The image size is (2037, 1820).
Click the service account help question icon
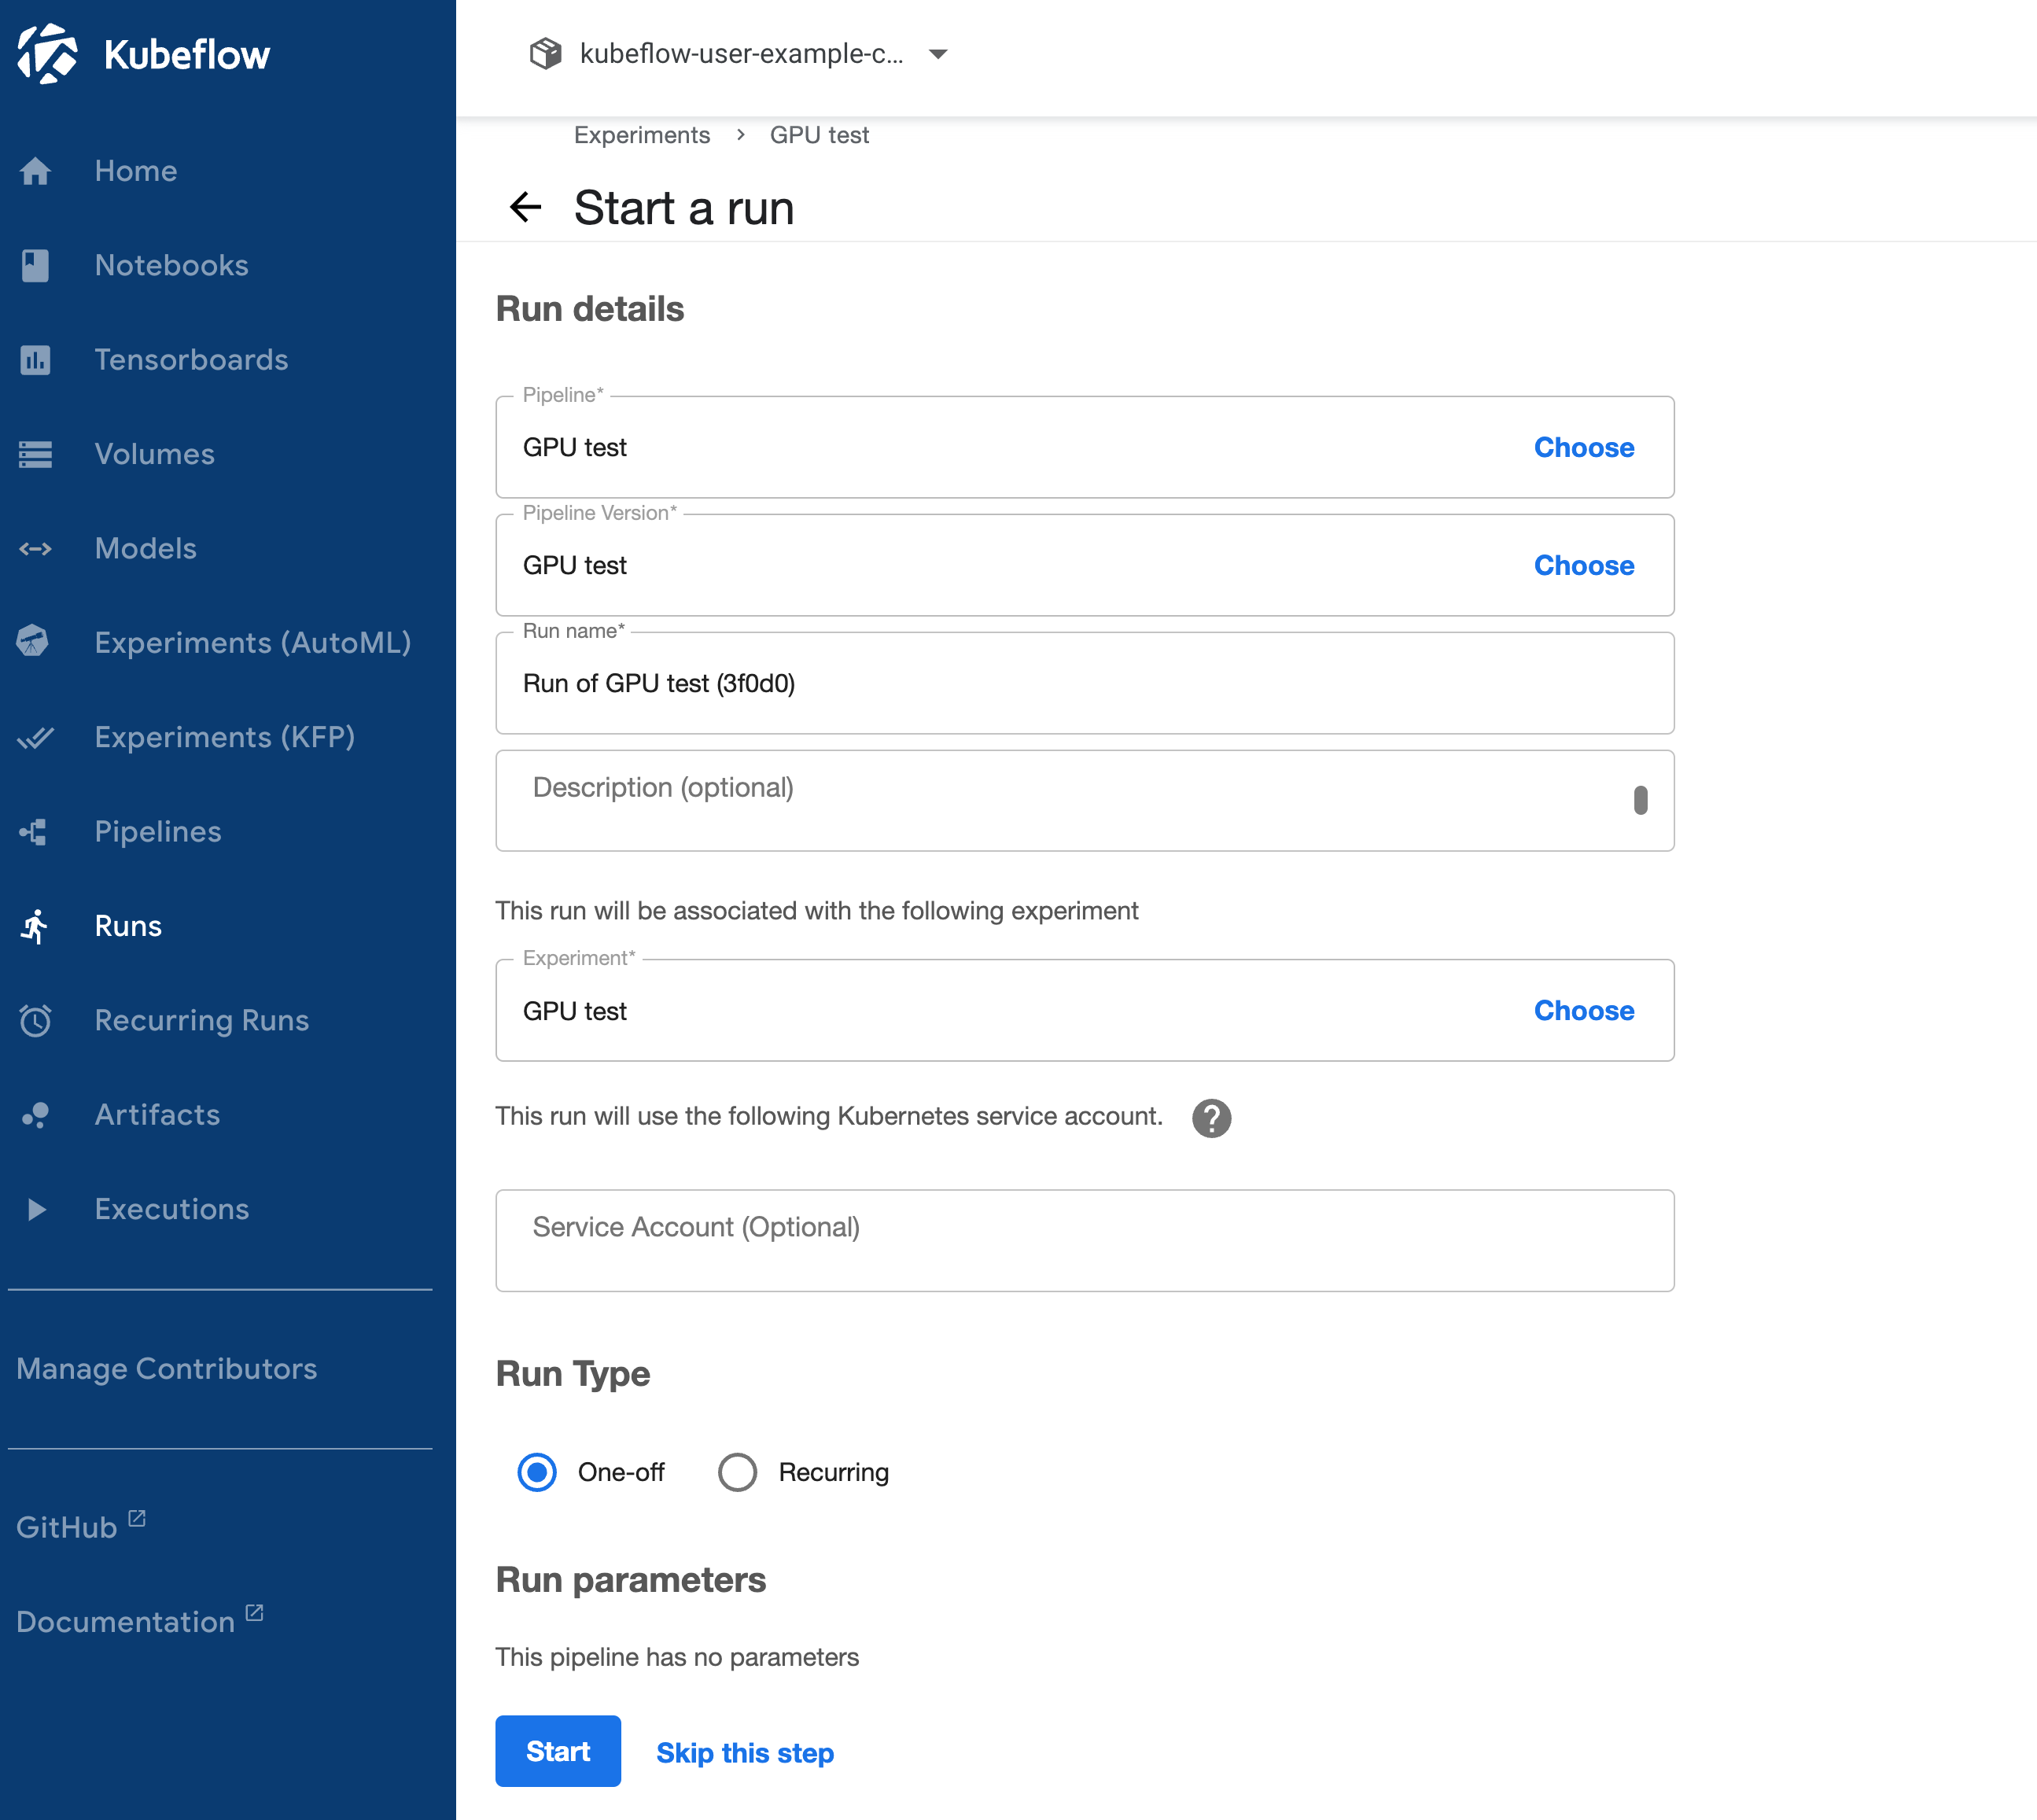pyautogui.click(x=1211, y=1118)
